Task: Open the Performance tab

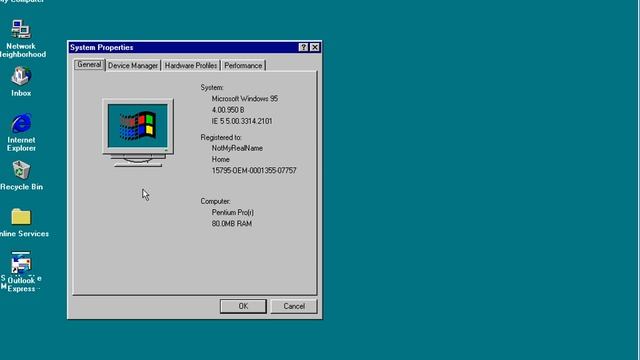Action: coord(243,66)
